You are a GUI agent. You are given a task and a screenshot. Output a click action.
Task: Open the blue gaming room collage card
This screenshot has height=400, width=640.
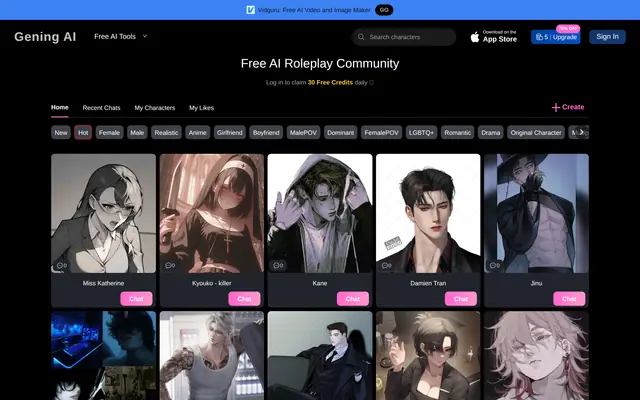[x=103, y=356]
